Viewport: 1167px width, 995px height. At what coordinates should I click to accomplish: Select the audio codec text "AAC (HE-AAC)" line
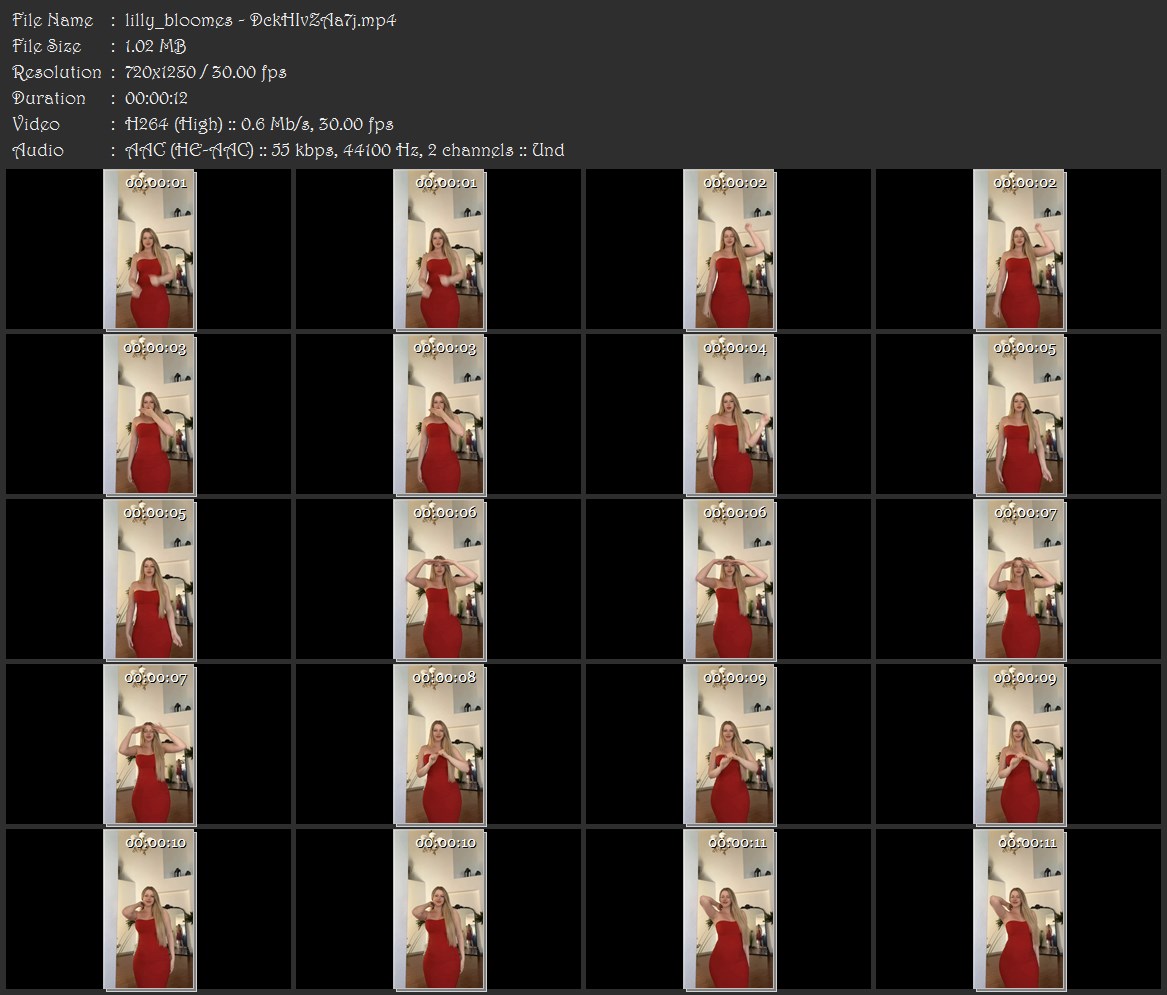point(345,150)
